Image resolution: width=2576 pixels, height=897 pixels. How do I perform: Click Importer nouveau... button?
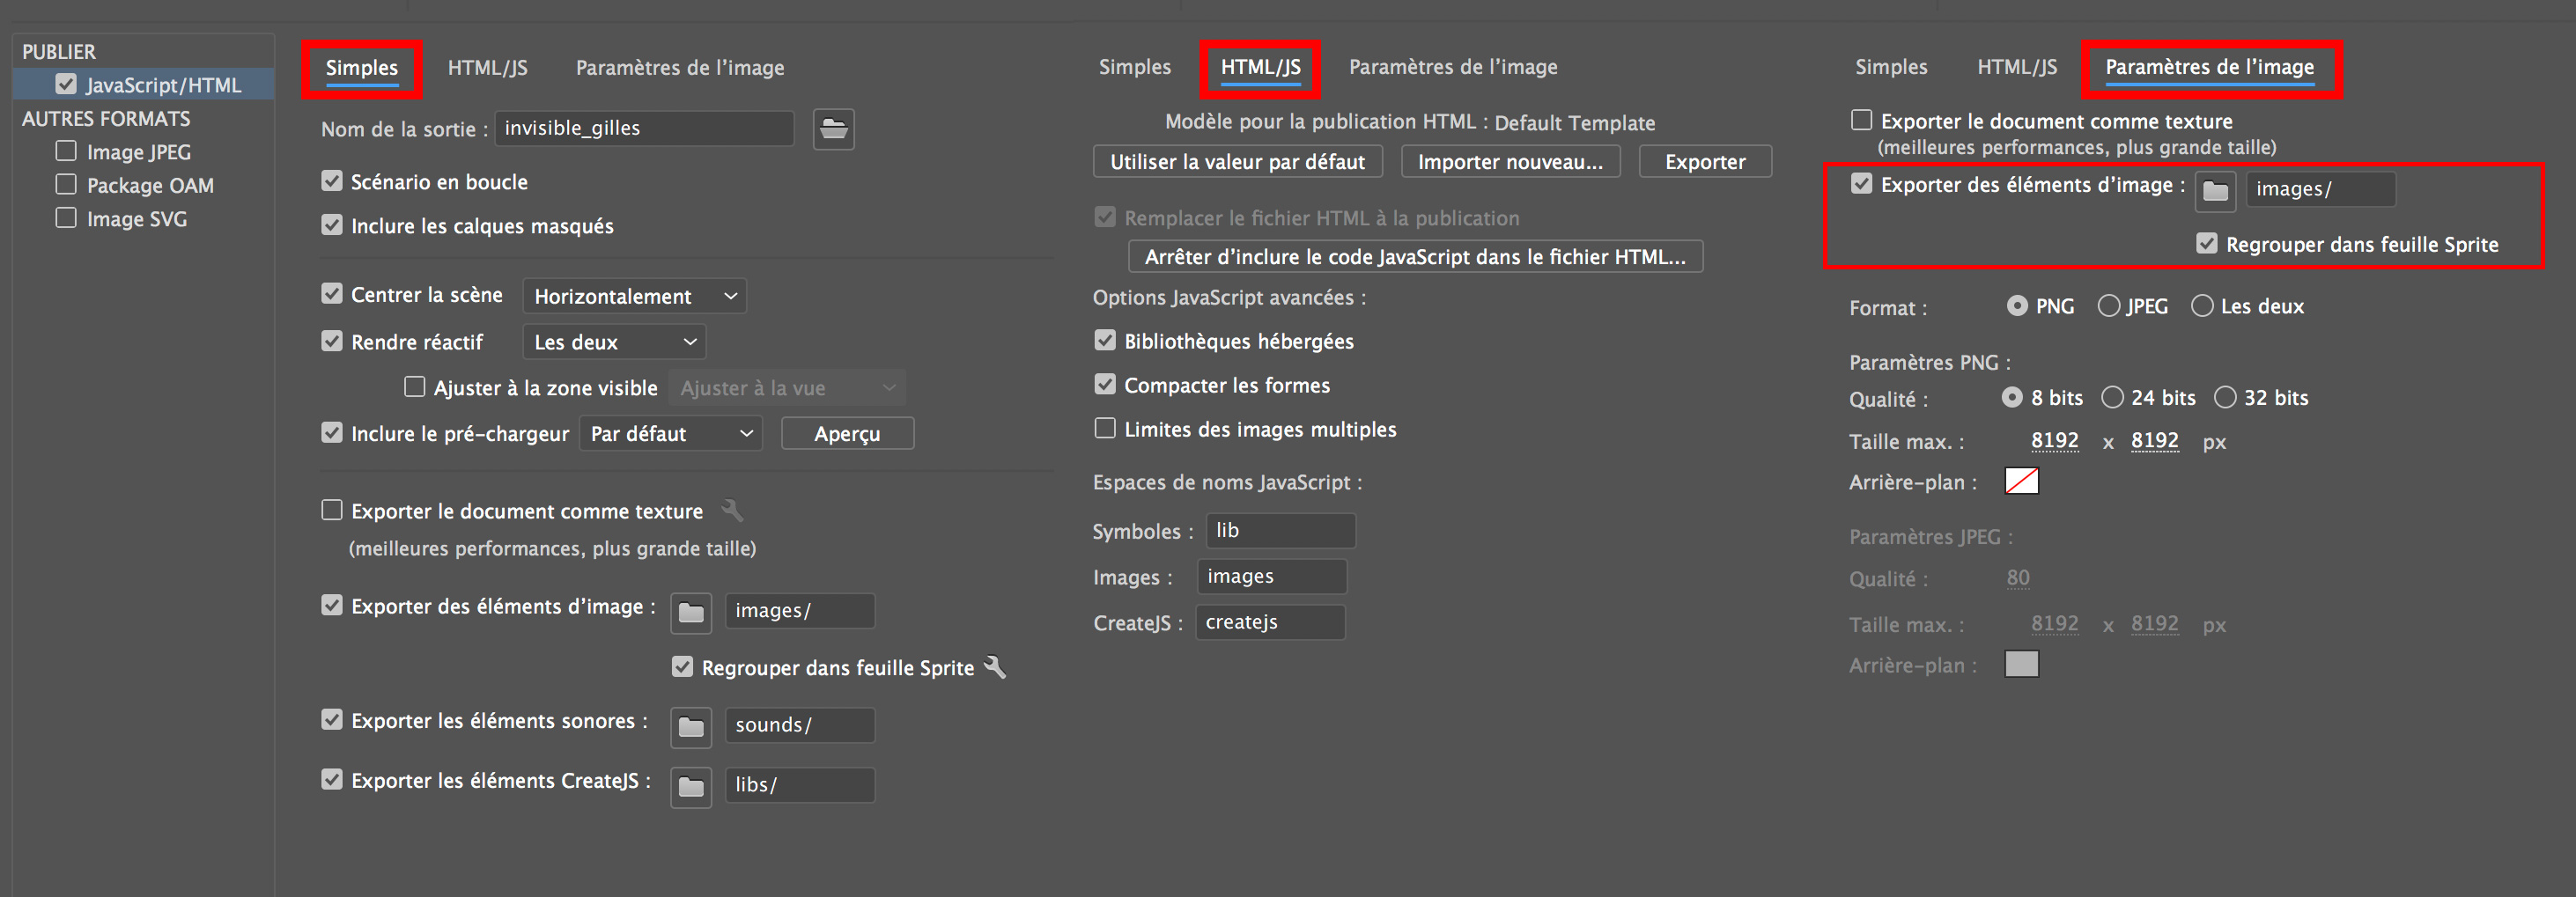[1510, 162]
